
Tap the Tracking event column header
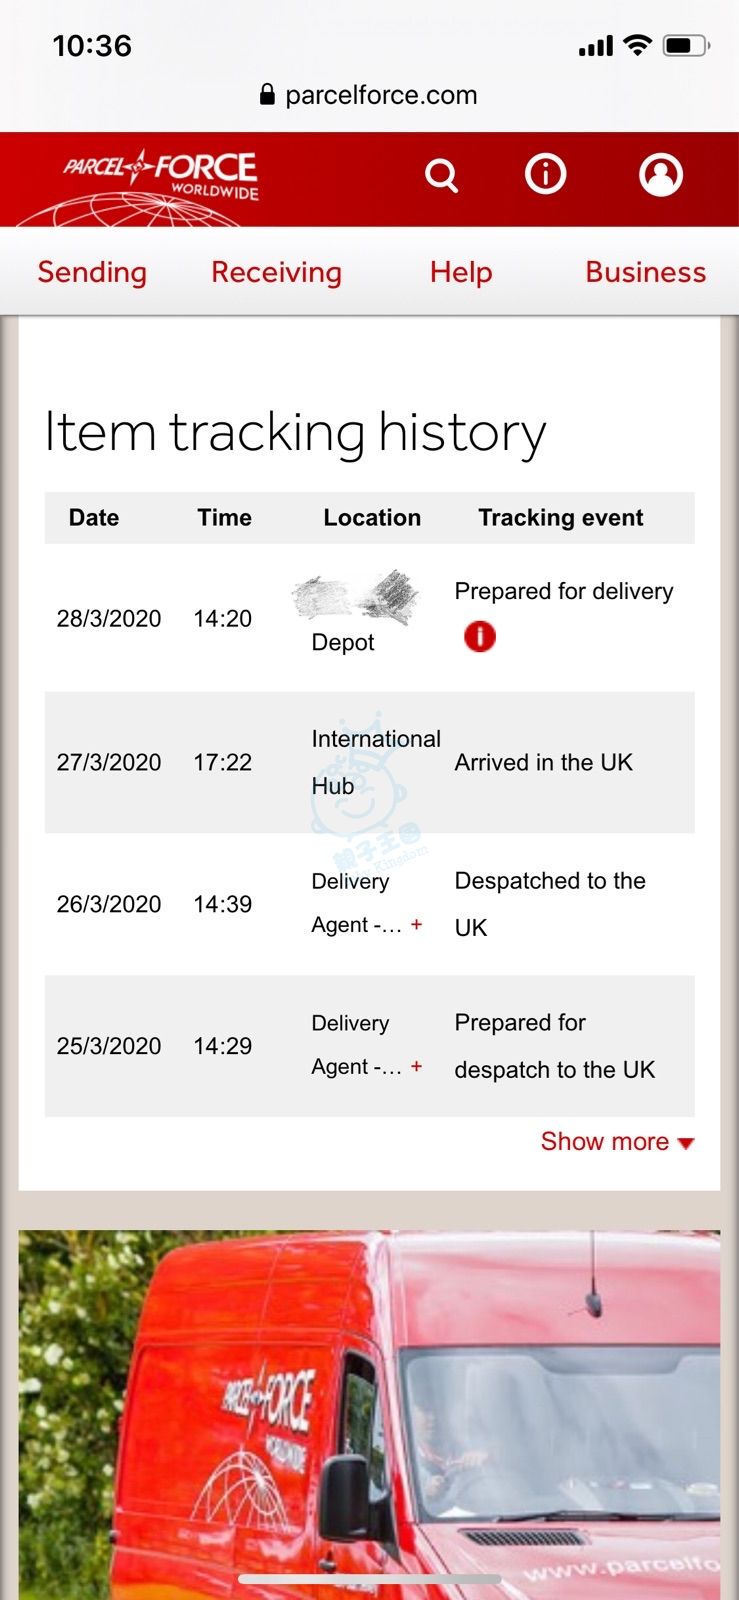(560, 518)
